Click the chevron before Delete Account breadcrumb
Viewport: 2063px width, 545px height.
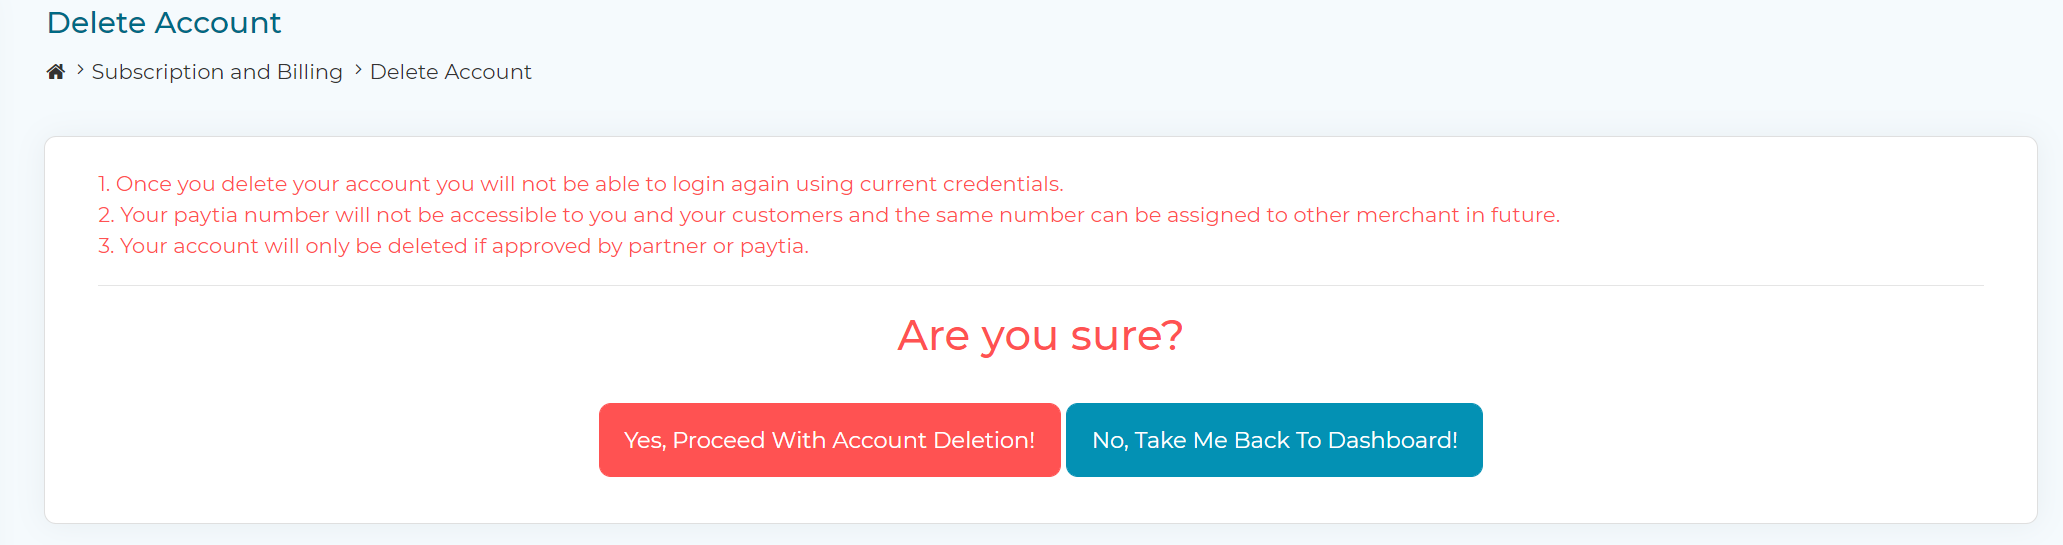[358, 70]
